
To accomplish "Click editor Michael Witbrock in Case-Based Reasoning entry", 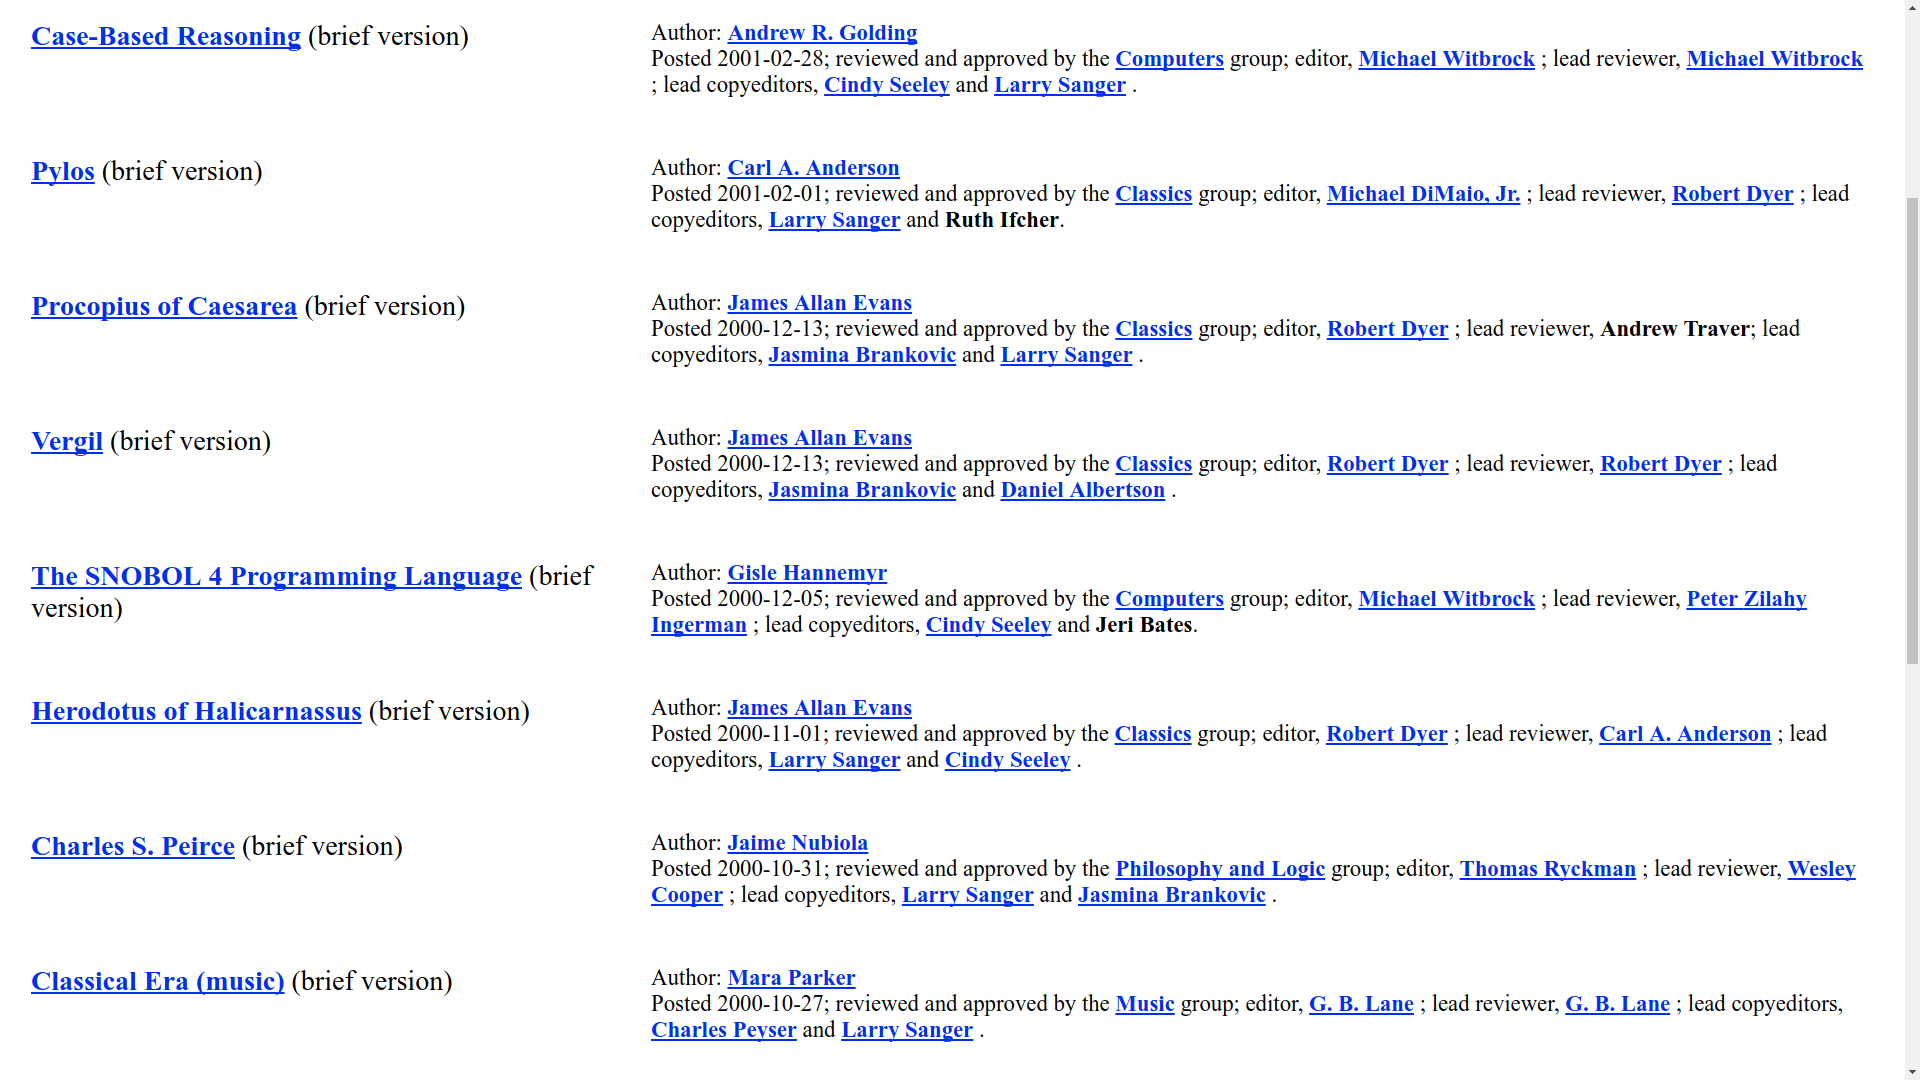I will (x=1446, y=59).
